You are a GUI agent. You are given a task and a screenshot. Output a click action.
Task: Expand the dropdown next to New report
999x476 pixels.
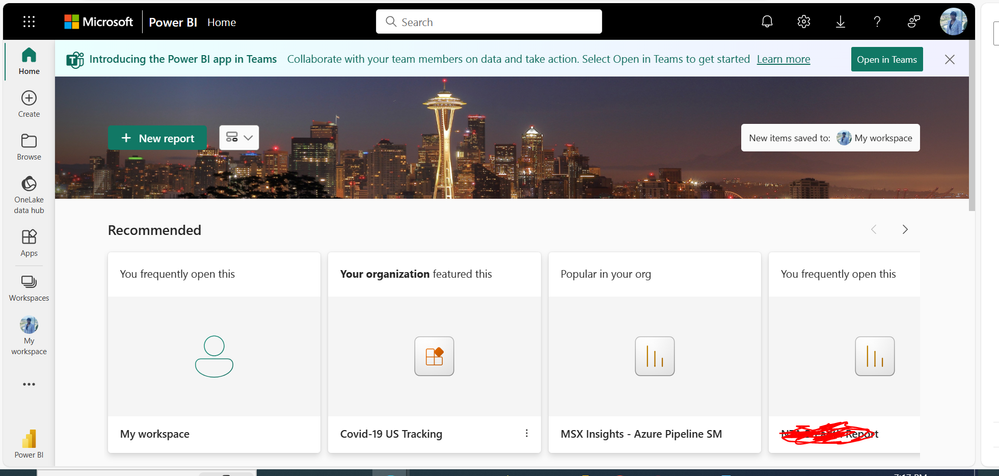coord(239,138)
